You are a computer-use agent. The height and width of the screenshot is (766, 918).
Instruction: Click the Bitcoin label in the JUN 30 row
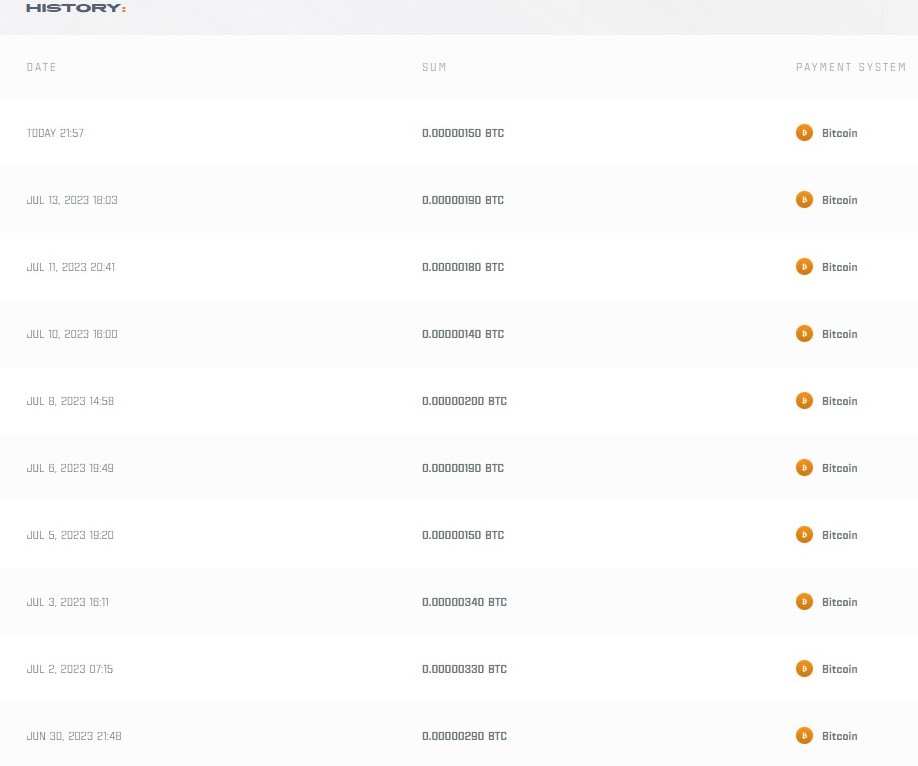click(840, 736)
